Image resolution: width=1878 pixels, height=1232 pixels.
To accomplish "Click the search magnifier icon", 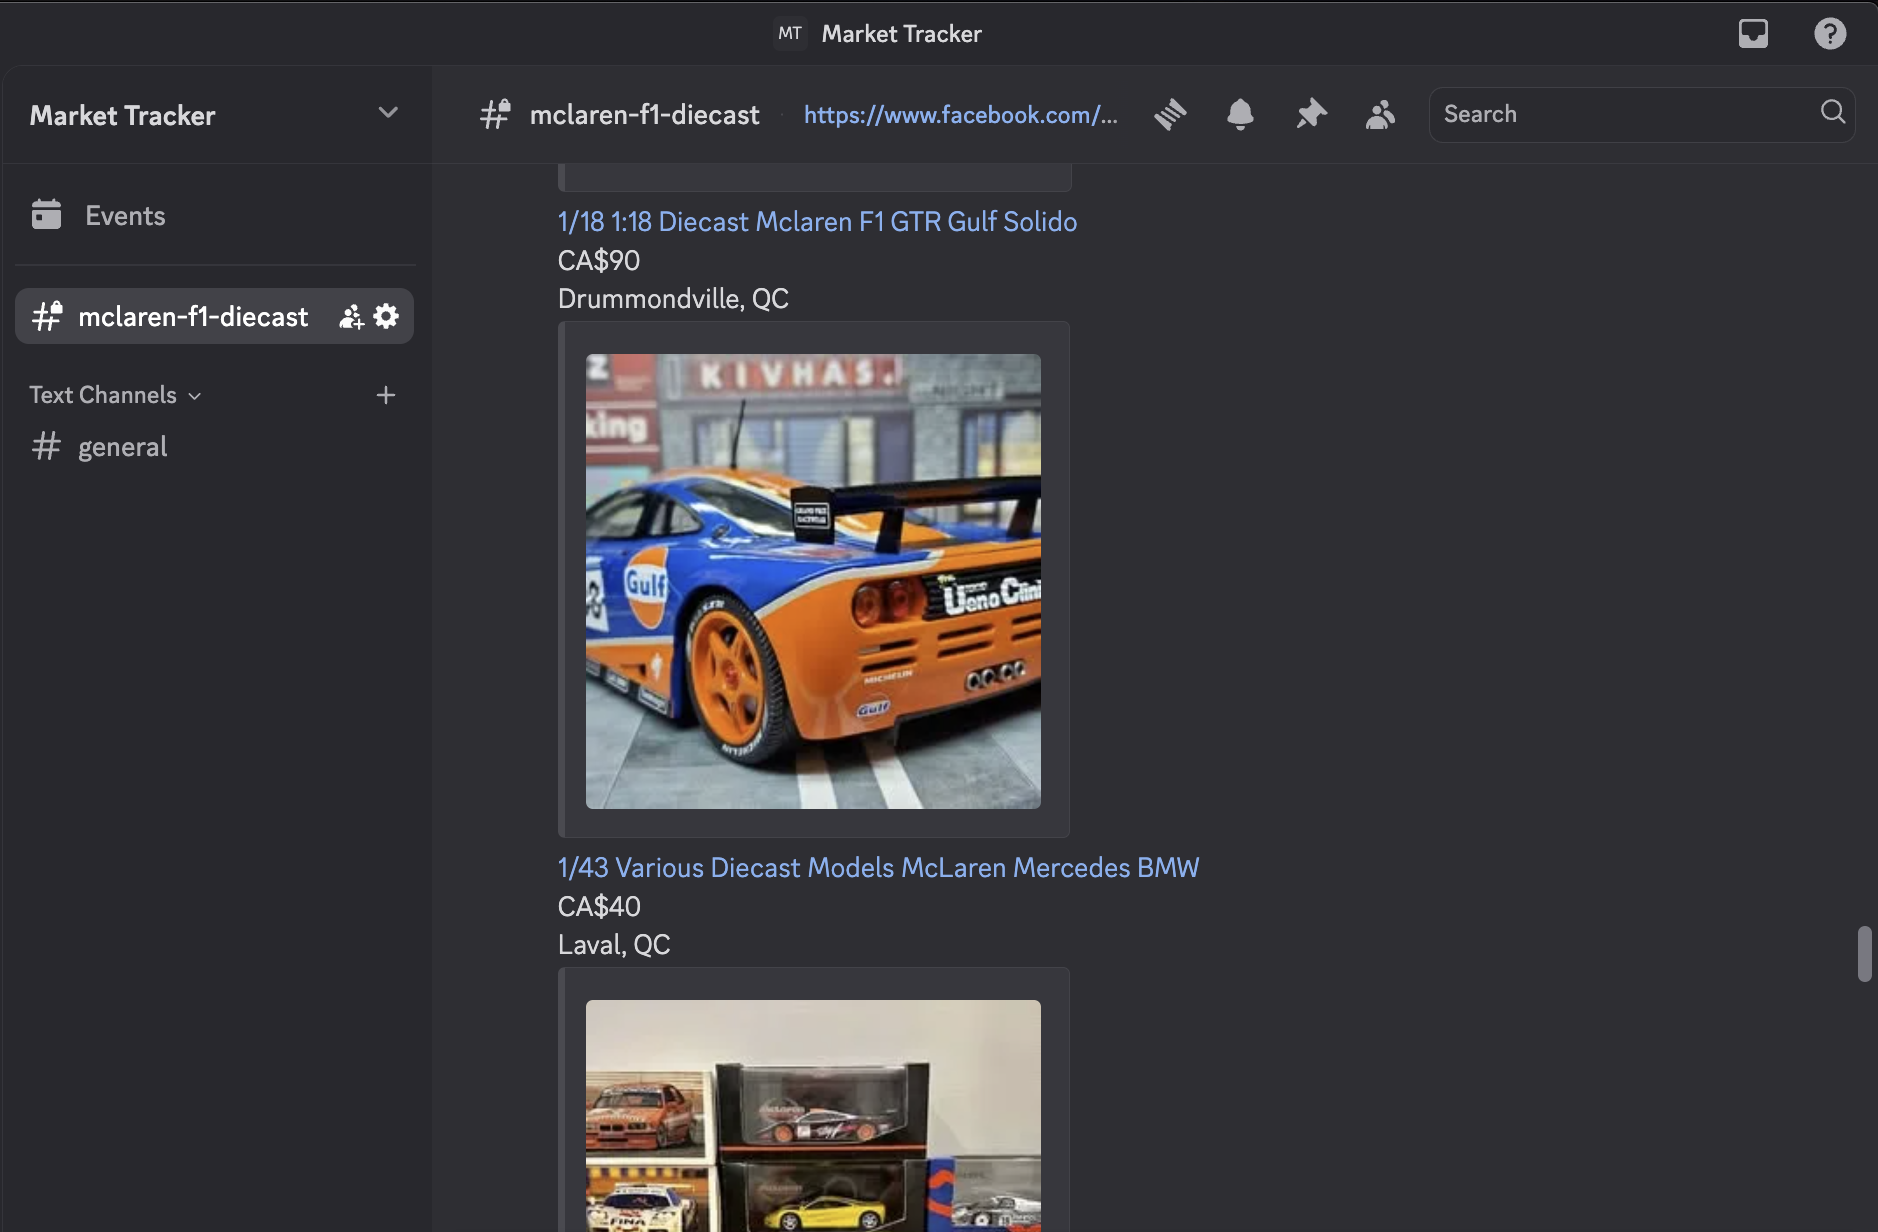I will pyautogui.click(x=1832, y=112).
